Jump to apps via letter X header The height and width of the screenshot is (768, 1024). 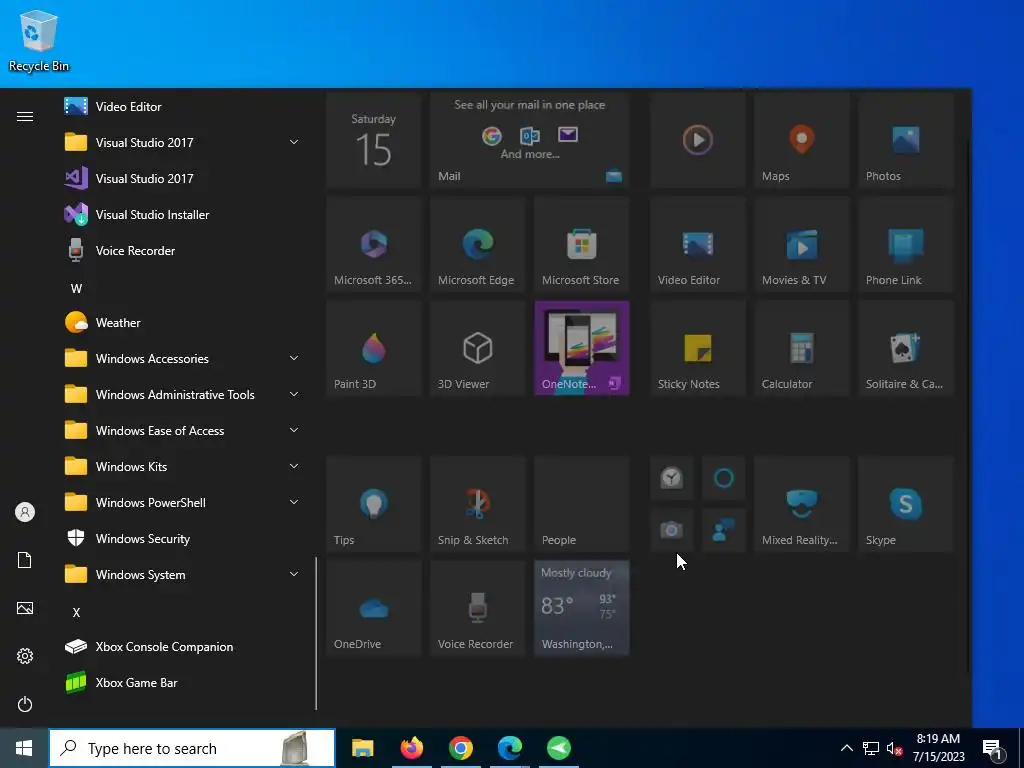76,612
